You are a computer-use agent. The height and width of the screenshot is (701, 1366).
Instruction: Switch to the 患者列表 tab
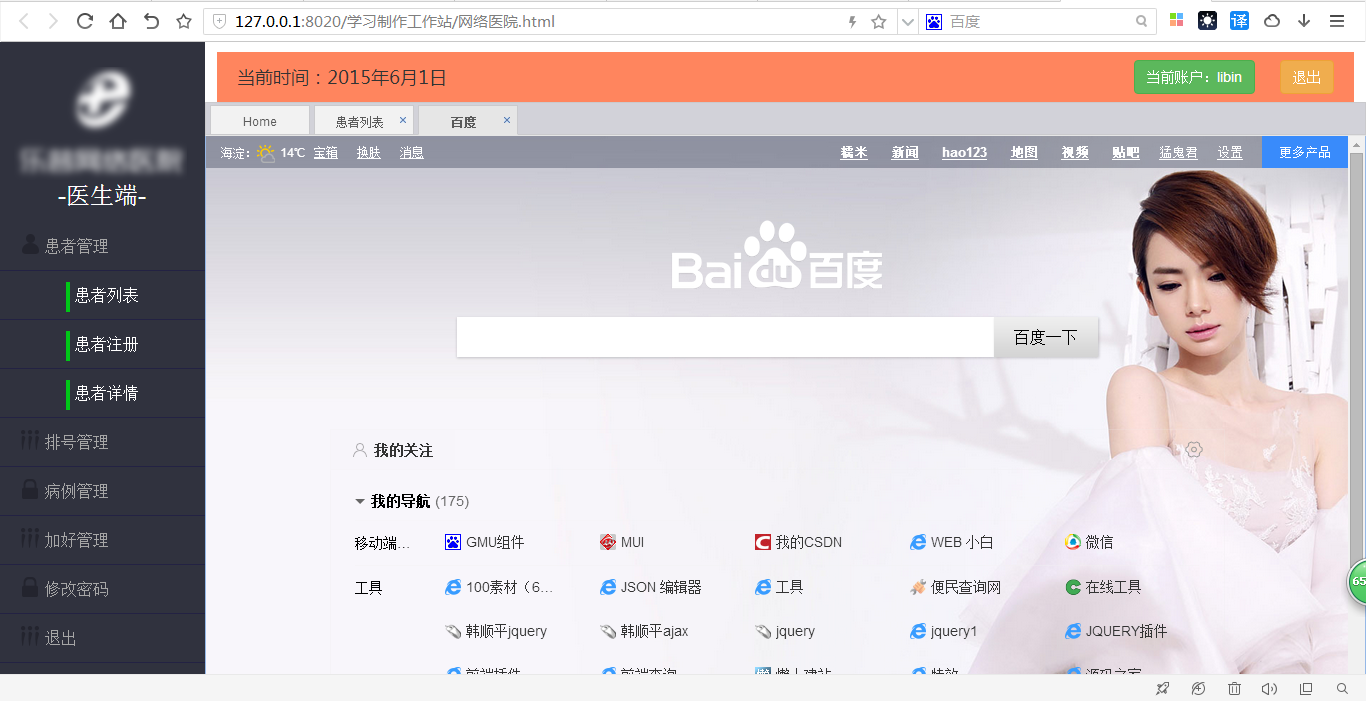[x=359, y=120]
